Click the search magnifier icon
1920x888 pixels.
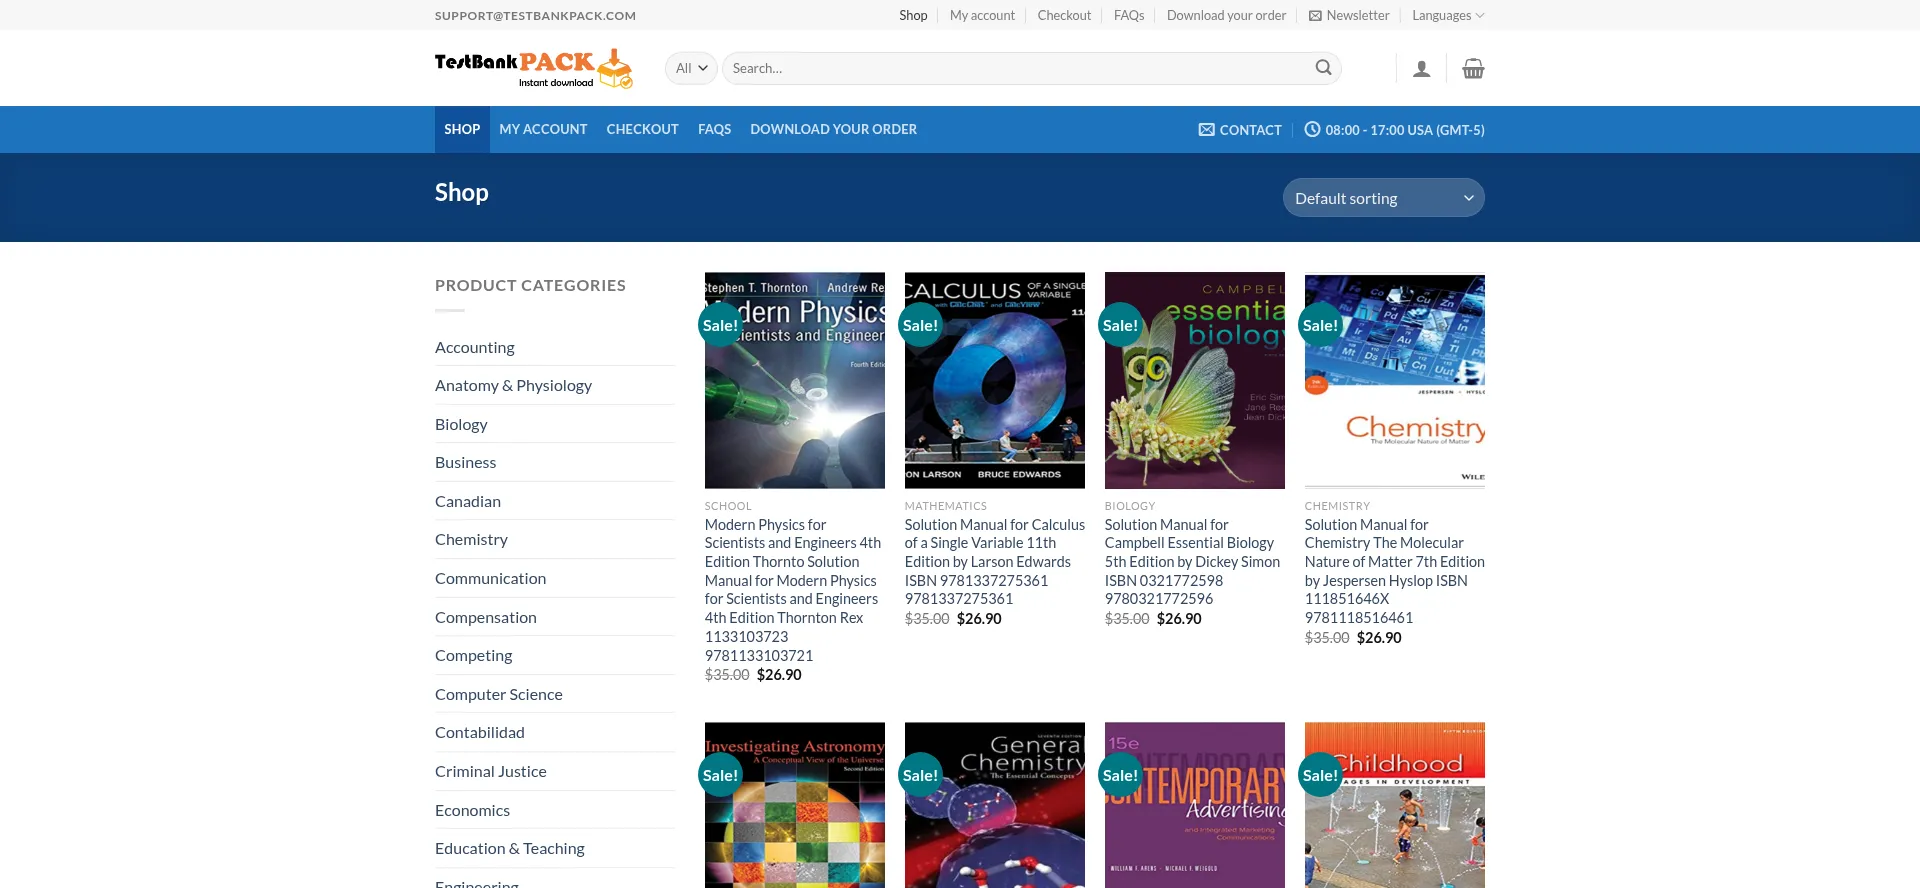pos(1323,68)
